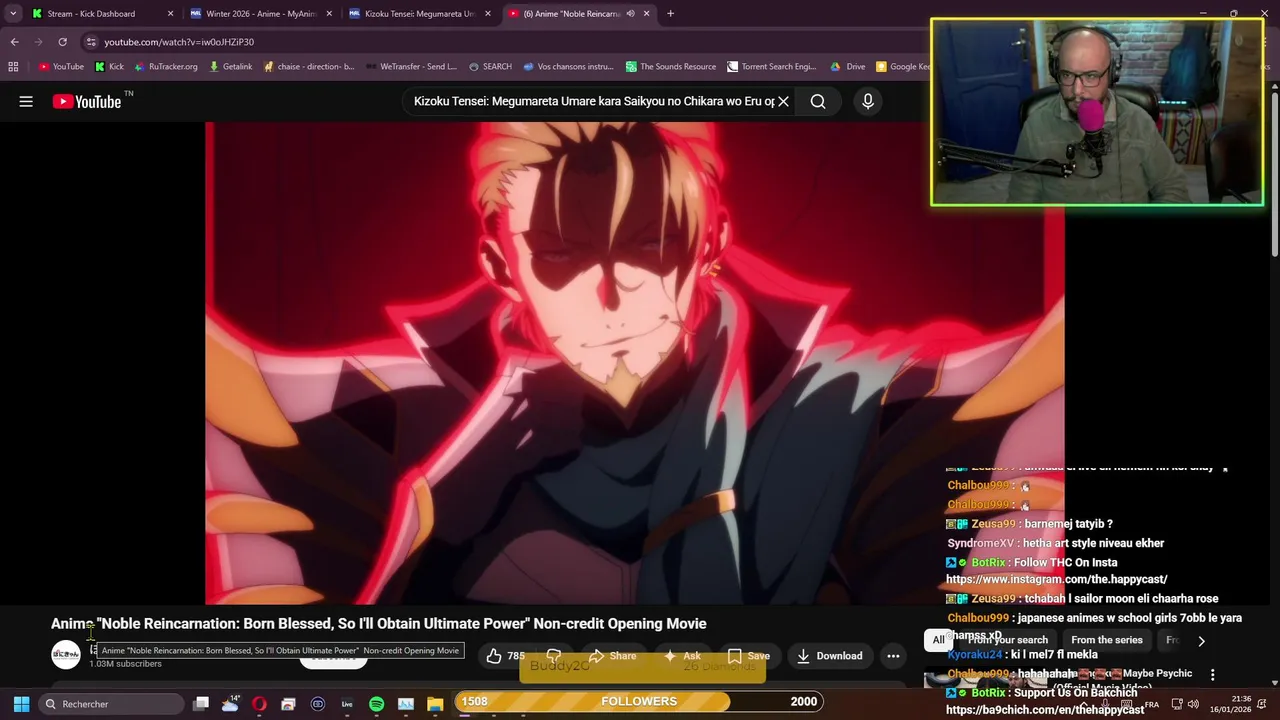Launch Opera from the taskbar
1280x720 pixels.
coord(259,704)
